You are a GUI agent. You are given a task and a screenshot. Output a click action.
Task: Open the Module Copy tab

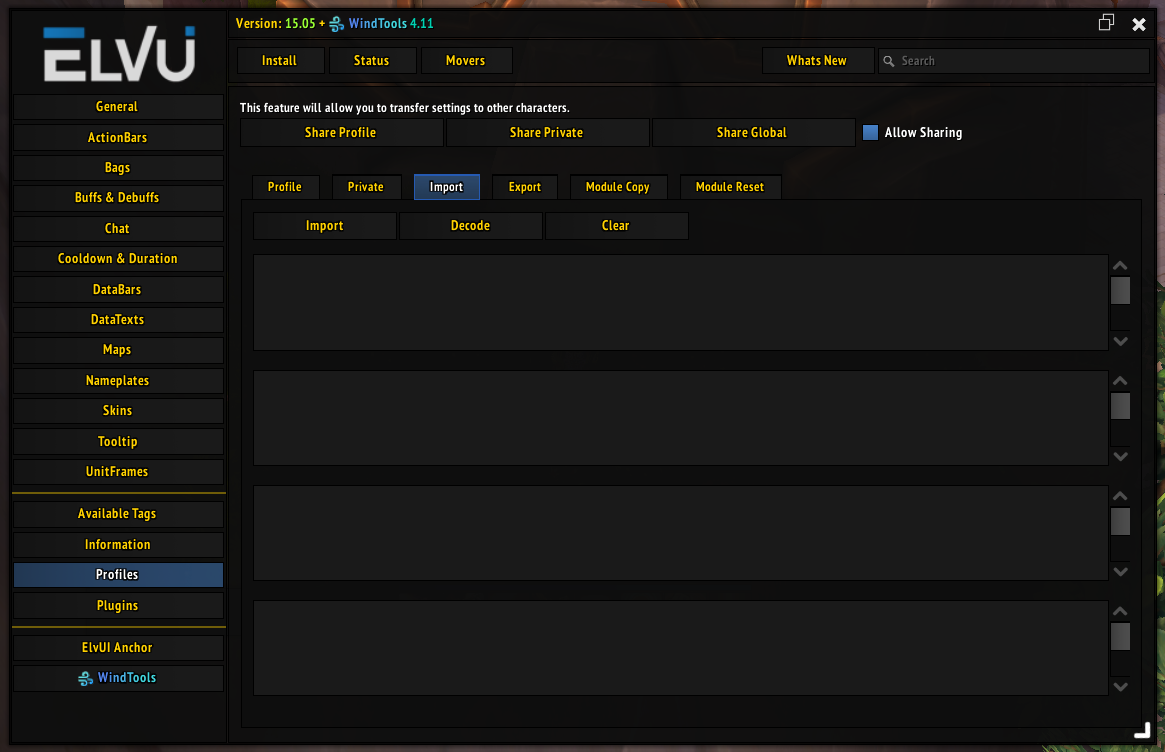618,187
